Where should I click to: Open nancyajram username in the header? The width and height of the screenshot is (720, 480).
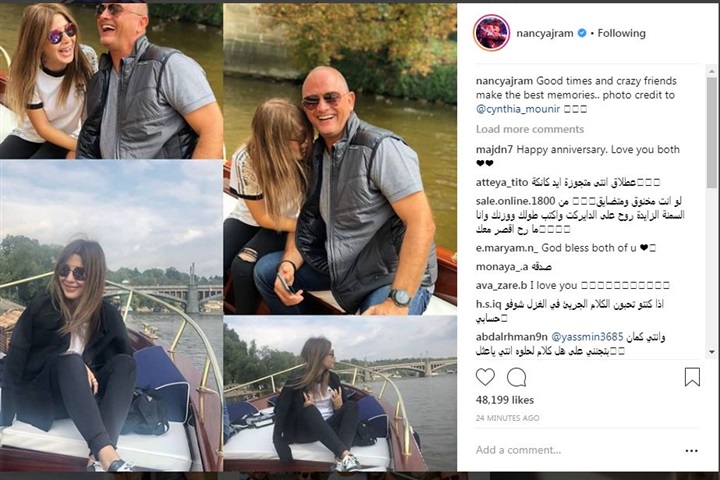545,33
